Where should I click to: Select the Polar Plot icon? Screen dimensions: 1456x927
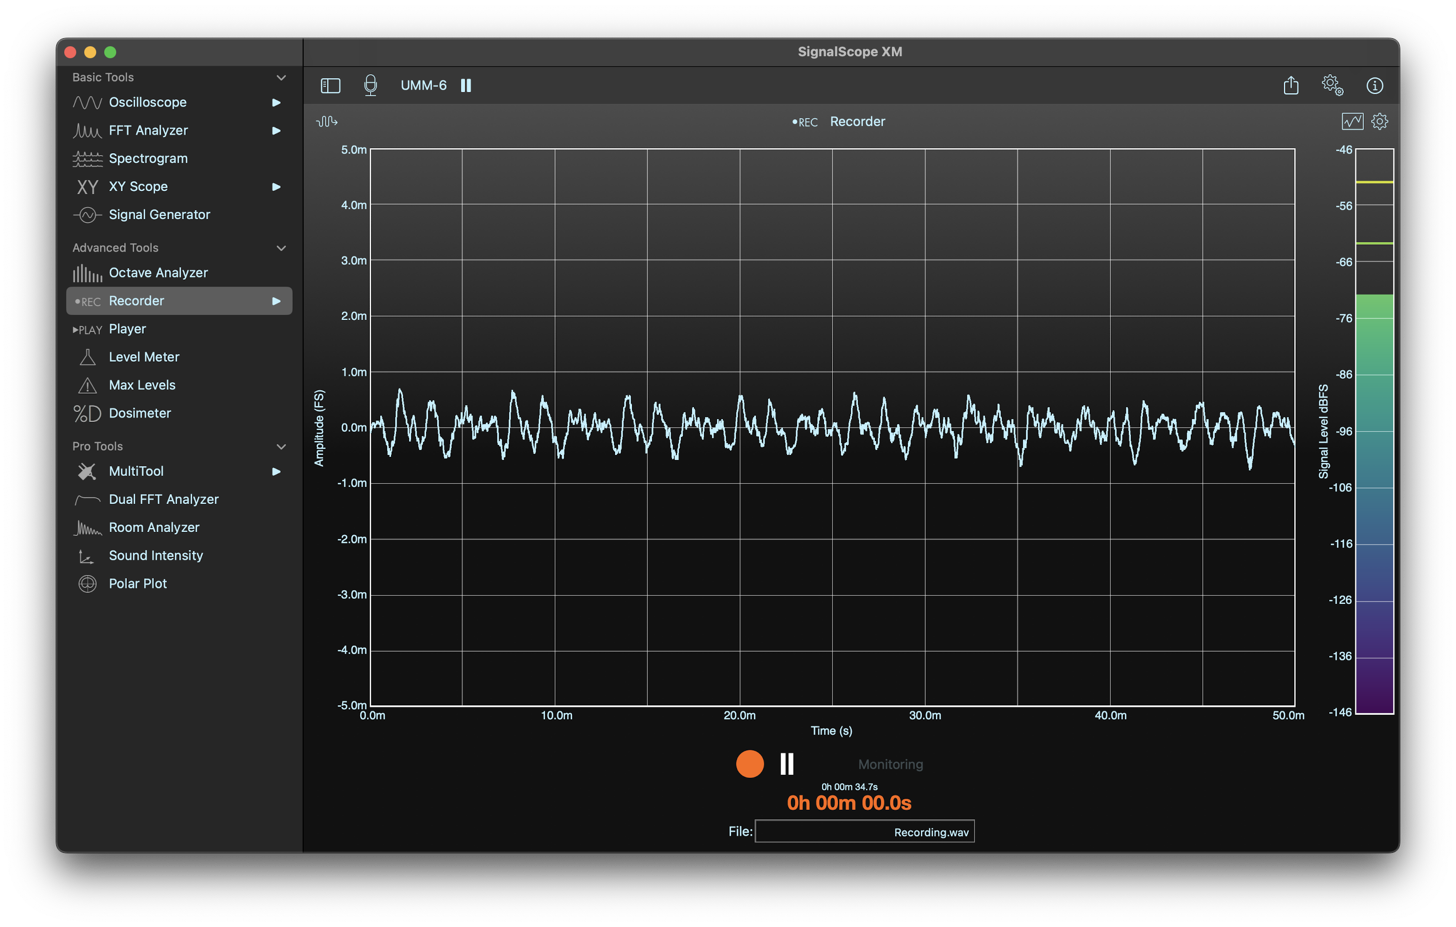coord(87,584)
